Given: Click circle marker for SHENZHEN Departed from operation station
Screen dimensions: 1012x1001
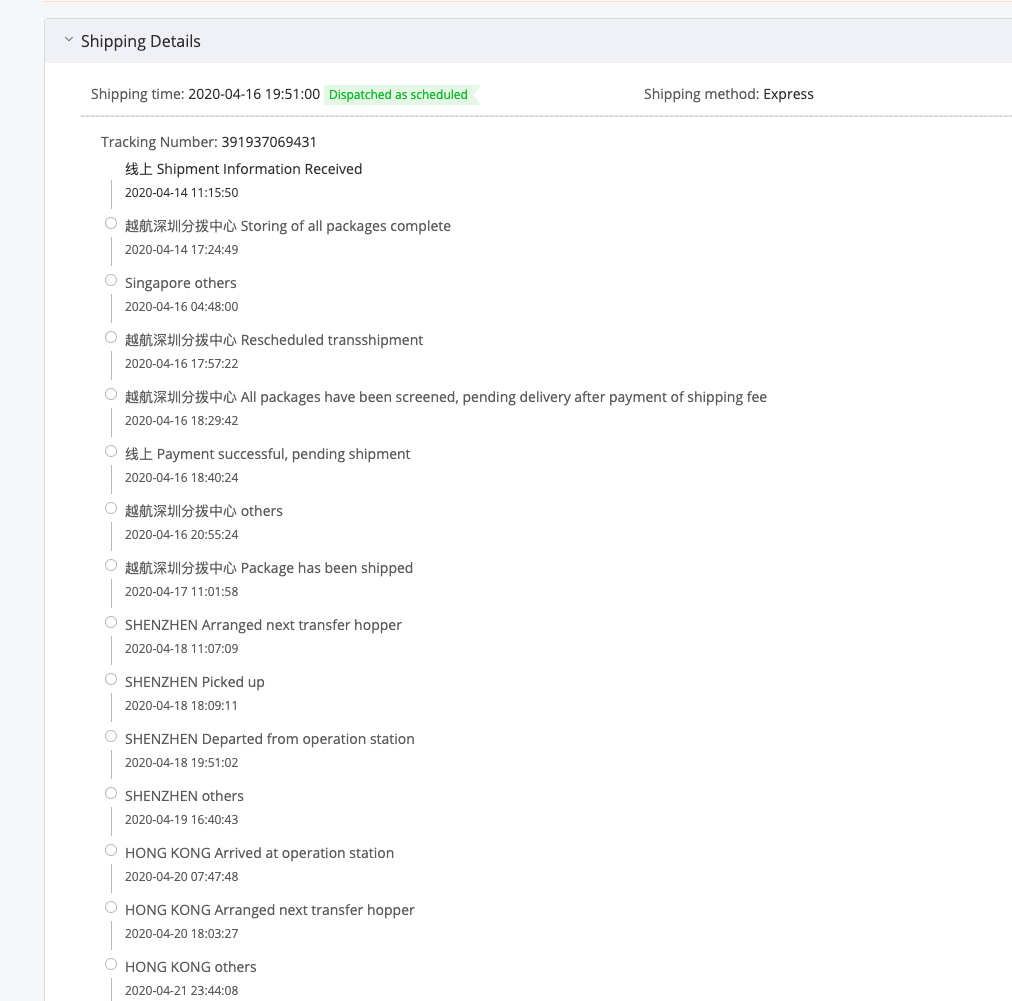Looking at the screenshot, I should (x=111, y=736).
